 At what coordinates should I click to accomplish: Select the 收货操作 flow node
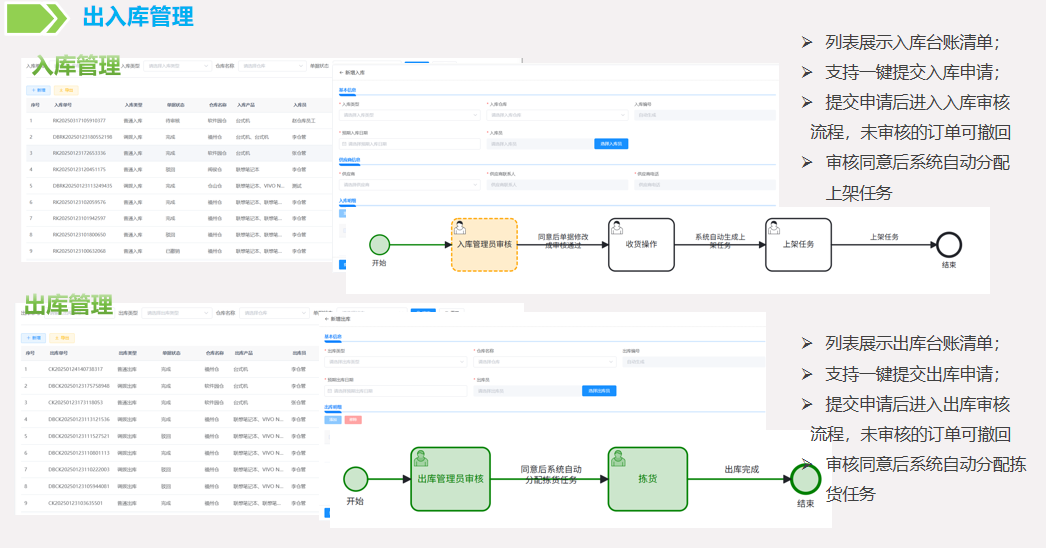[x=641, y=244]
